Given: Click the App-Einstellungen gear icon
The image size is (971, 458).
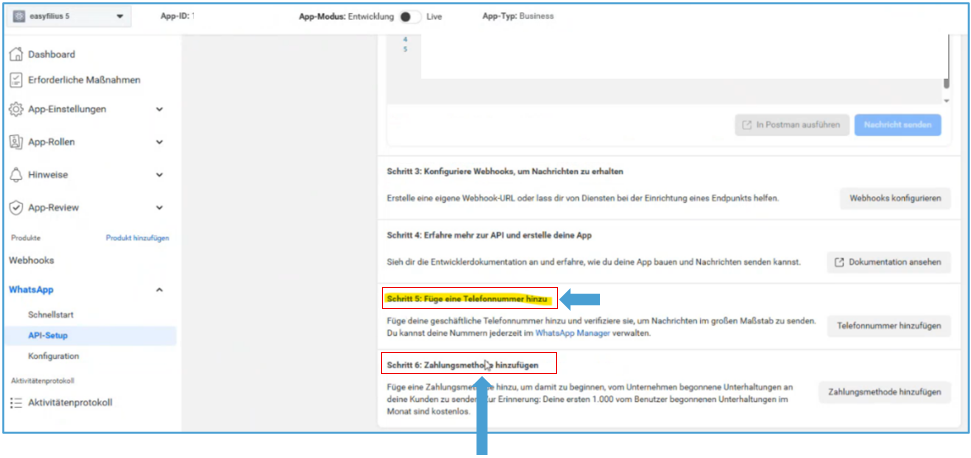Looking at the screenshot, I should click(x=16, y=109).
